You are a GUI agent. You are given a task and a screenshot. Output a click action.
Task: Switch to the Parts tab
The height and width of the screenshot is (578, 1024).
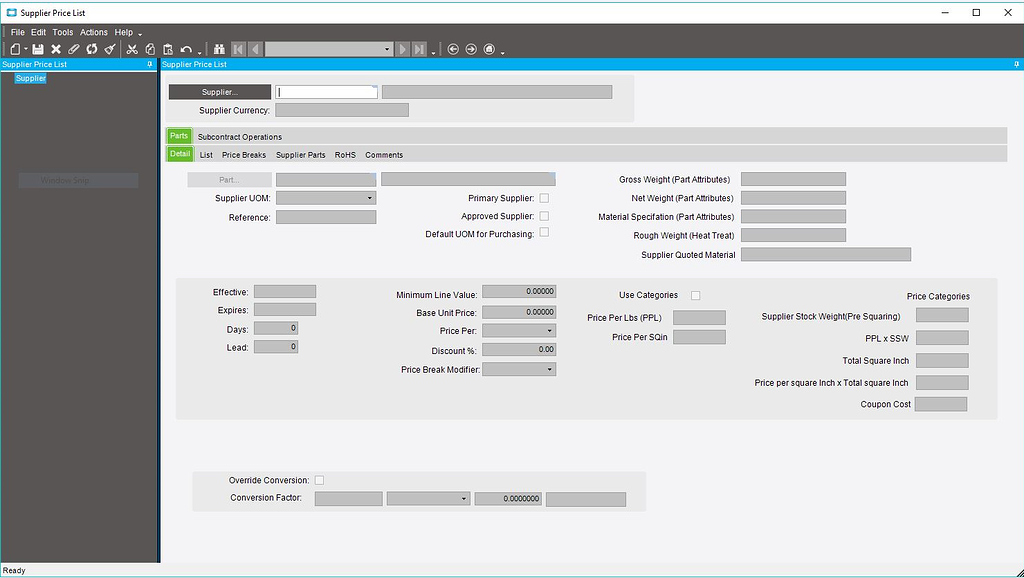pos(179,136)
